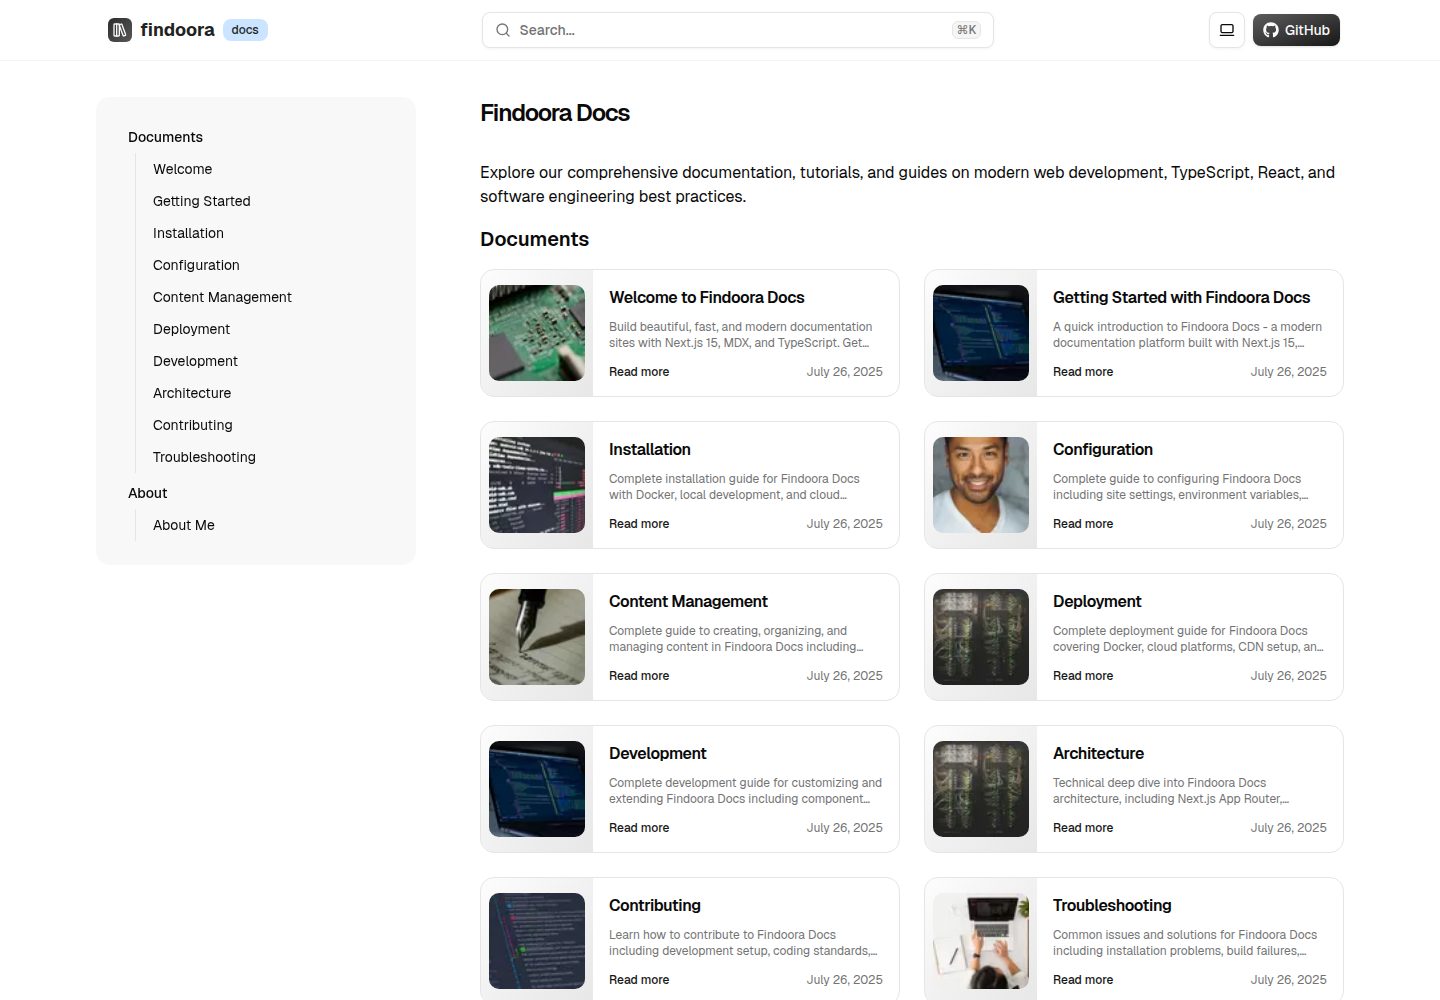The width and height of the screenshot is (1440, 1000).
Task: Click the Development card title
Action: (x=657, y=753)
